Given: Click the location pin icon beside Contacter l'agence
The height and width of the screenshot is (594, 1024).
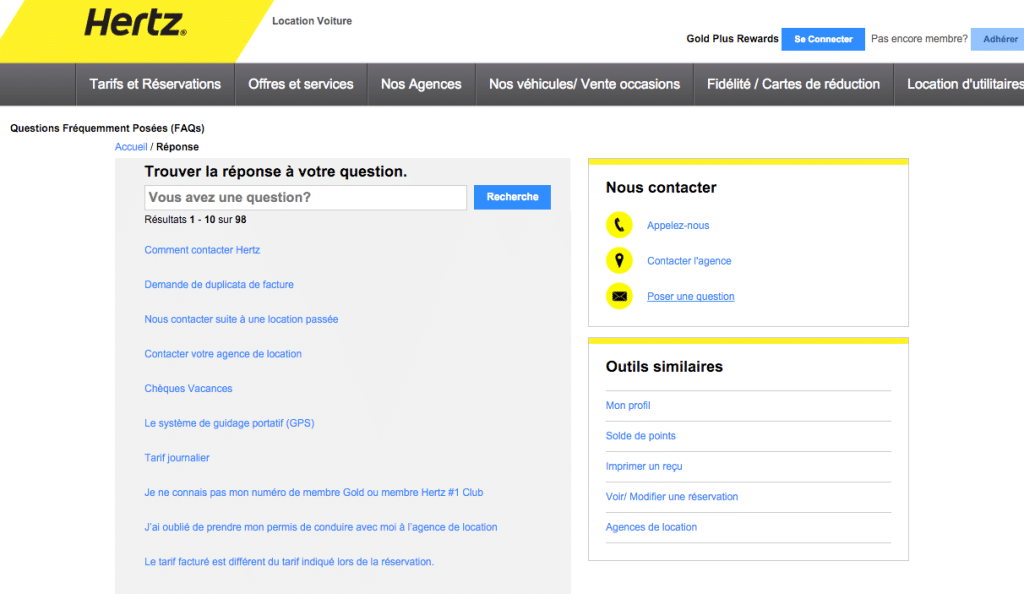Looking at the screenshot, I should click(x=618, y=260).
